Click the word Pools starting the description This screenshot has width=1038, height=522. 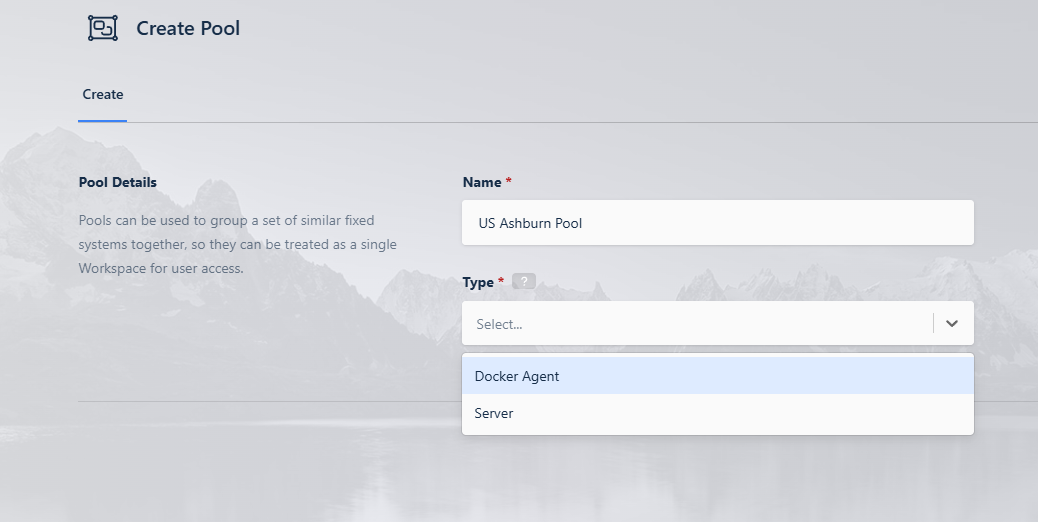(x=96, y=220)
